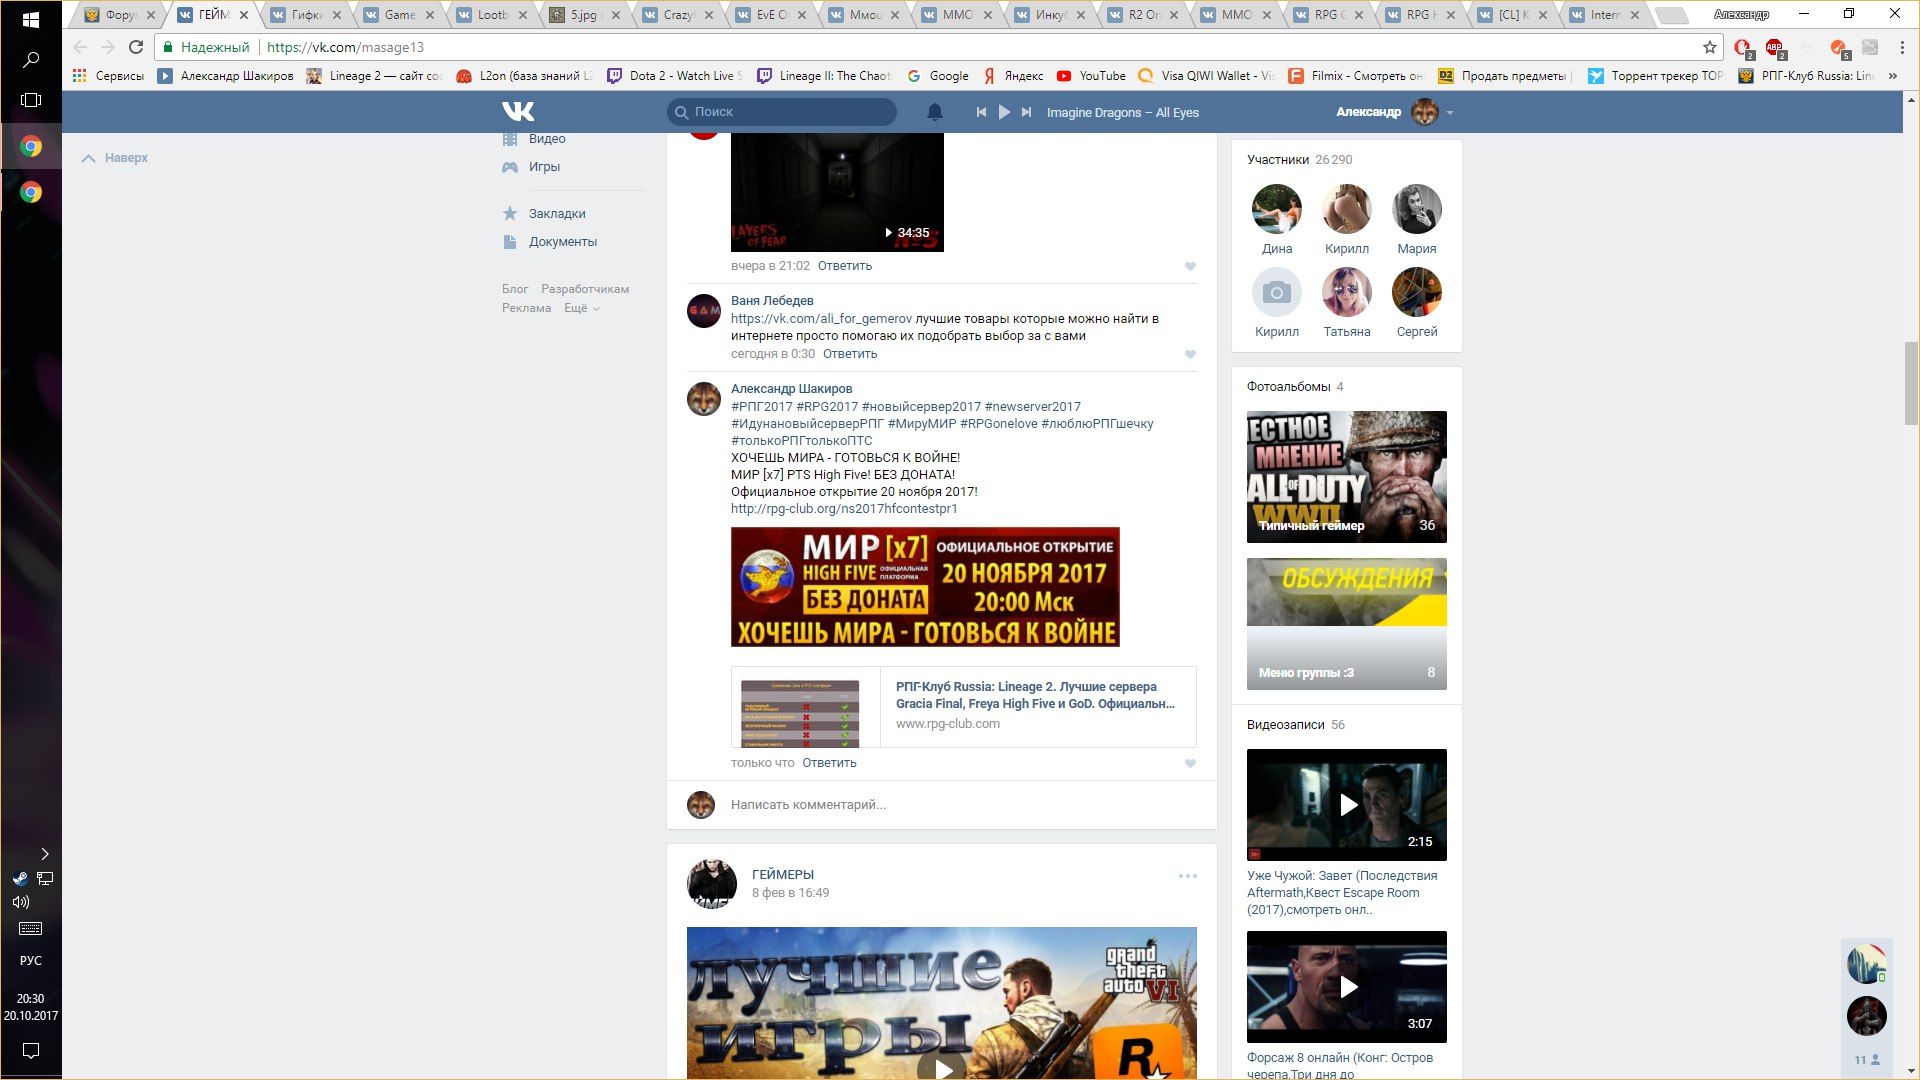Open the Разработчикам footer link
Screen dimensions: 1920x1080
pyautogui.click(x=585, y=289)
